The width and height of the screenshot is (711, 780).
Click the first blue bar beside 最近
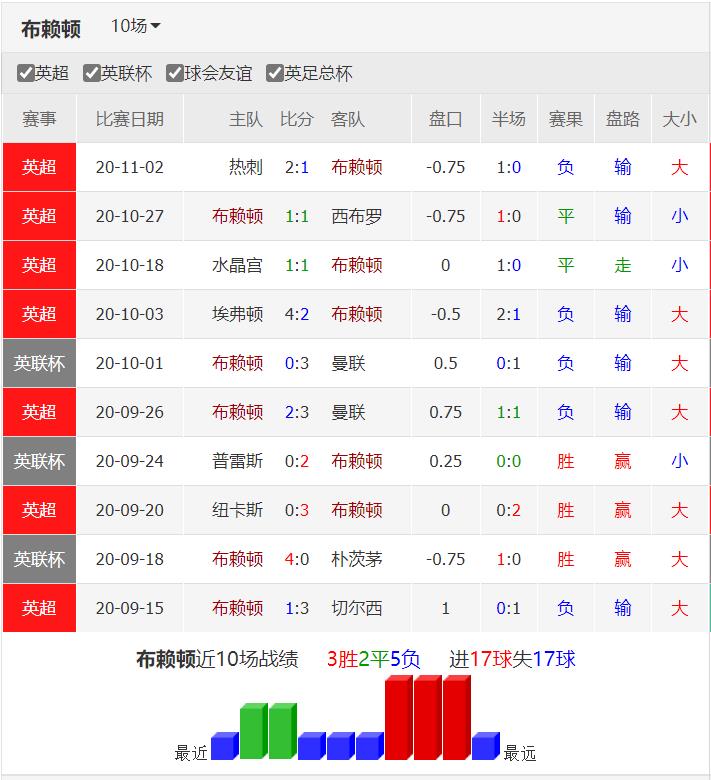(x=224, y=746)
